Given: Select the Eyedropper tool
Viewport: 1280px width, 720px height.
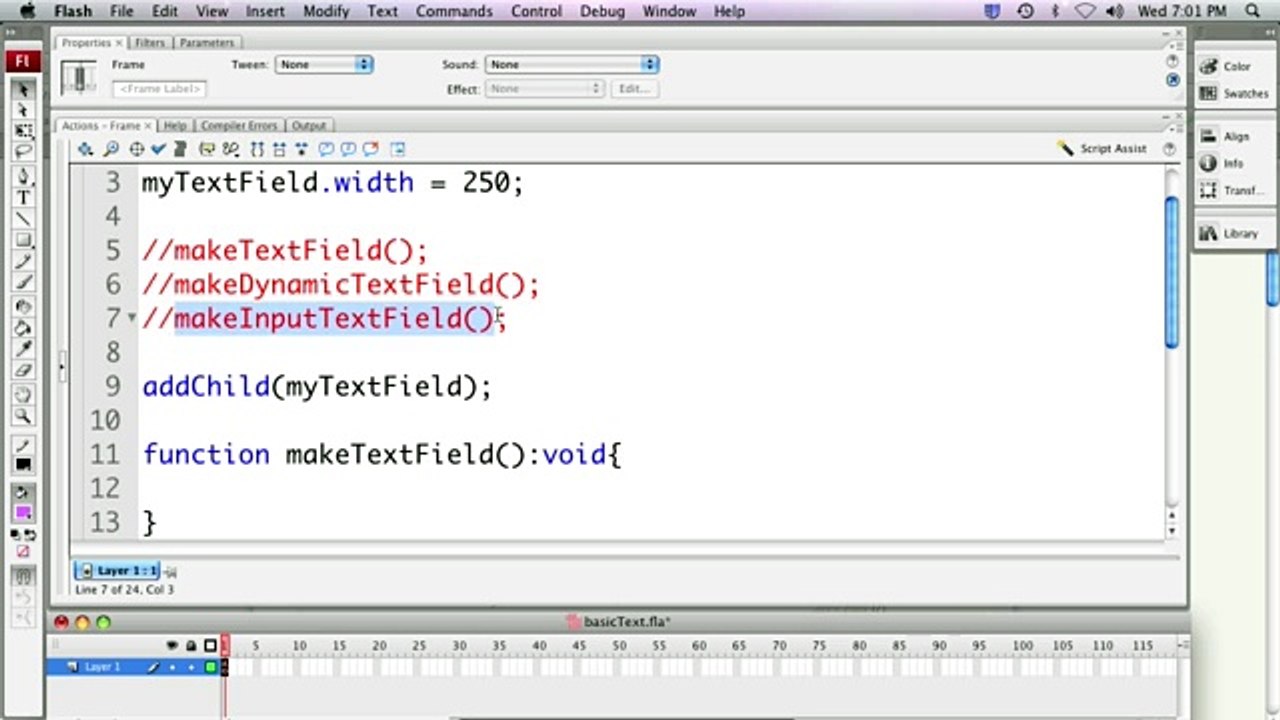Looking at the screenshot, I should pyautogui.click(x=23, y=349).
